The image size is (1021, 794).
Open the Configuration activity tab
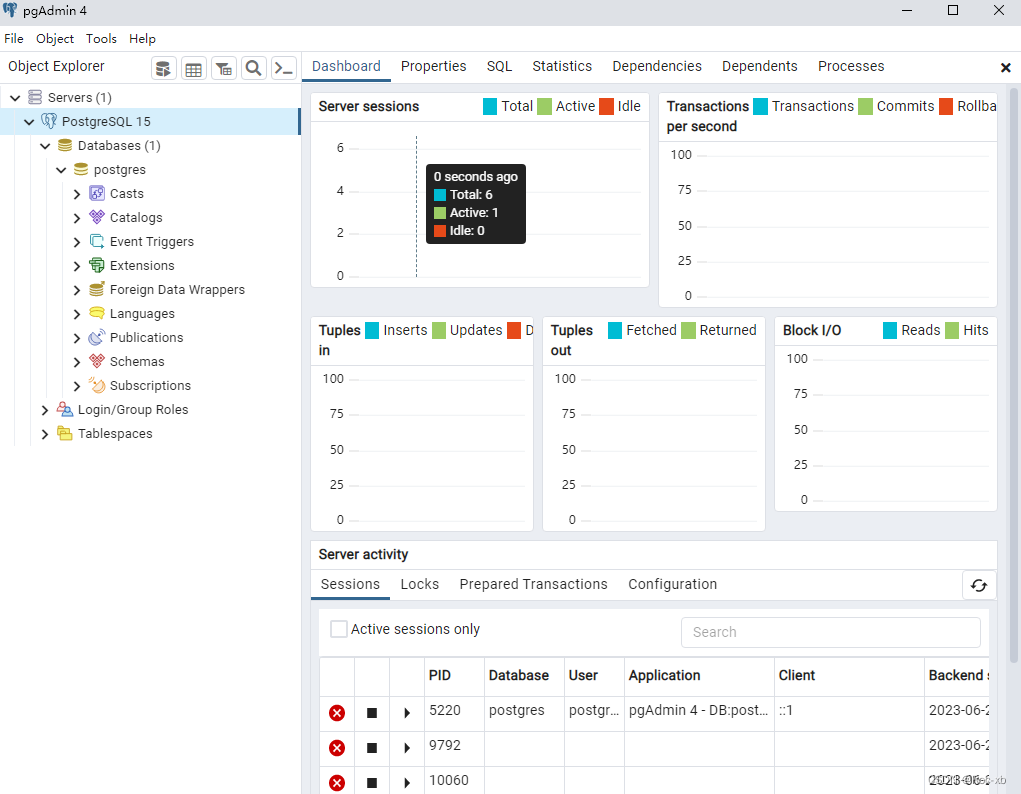[673, 584]
